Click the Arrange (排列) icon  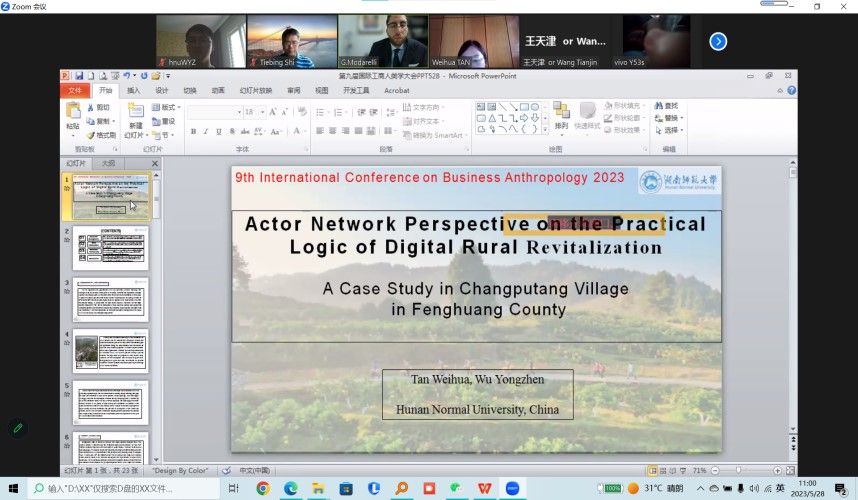(561, 113)
